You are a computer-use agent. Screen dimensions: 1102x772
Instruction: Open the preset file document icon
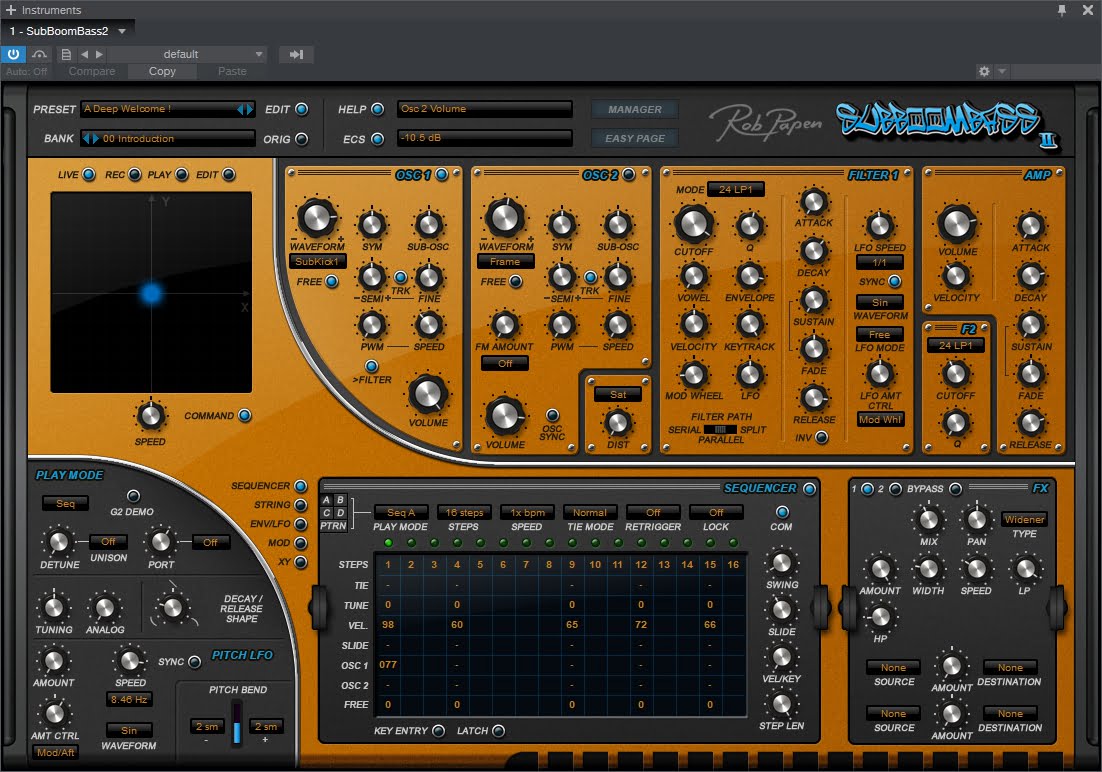click(x=66, y=54)
